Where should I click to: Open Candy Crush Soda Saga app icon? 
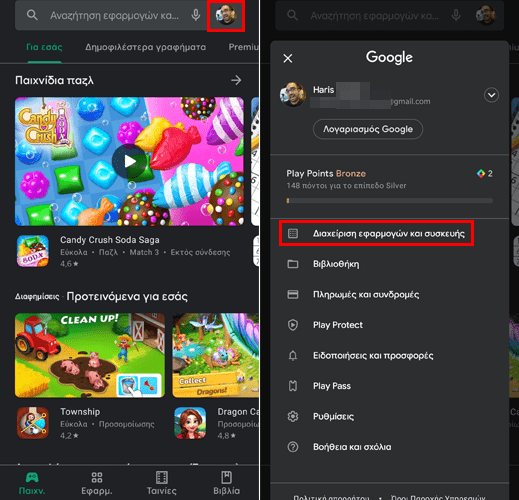pos(33,251)
